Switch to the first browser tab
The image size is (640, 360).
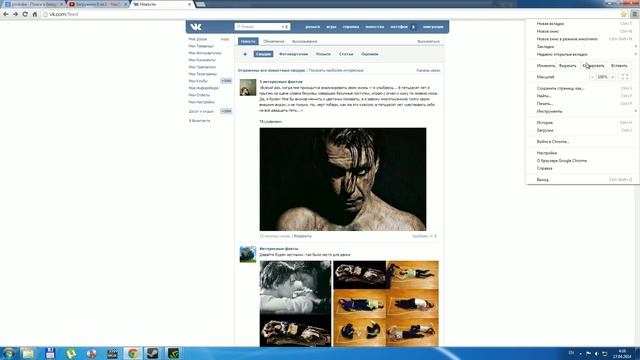pyautogui.click(x=33, y=4)
